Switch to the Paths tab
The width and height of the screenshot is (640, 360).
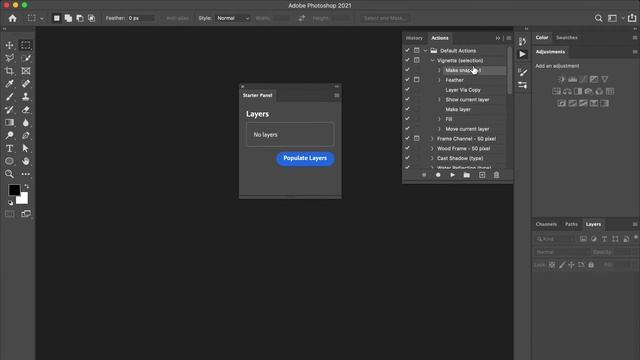coord(571,224)
